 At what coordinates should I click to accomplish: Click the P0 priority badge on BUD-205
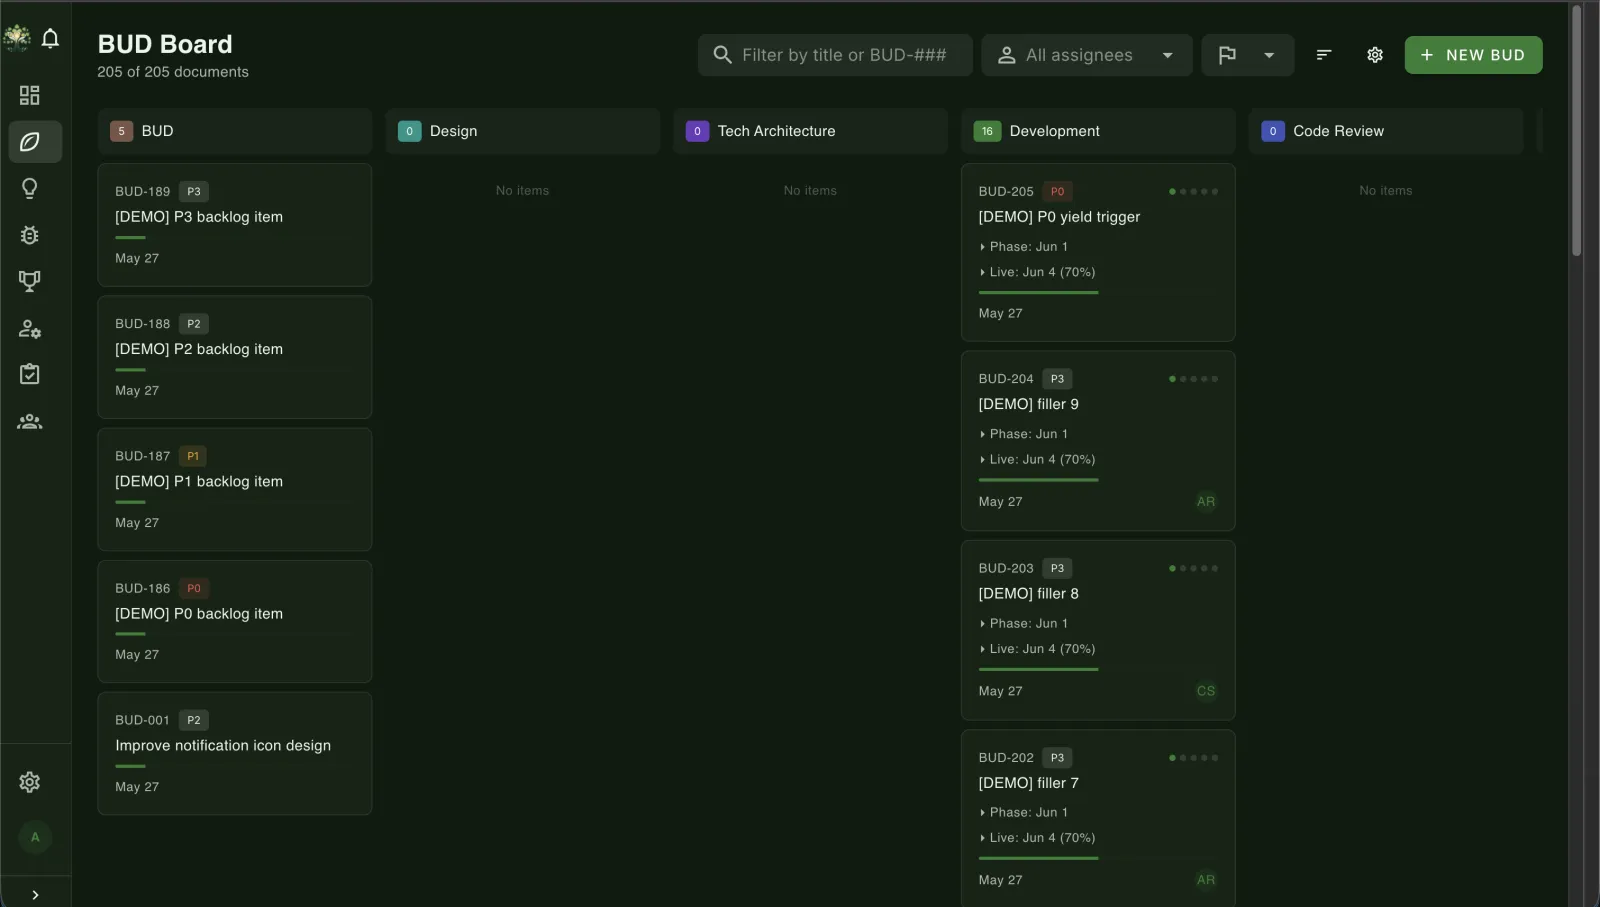point(1057,192)
